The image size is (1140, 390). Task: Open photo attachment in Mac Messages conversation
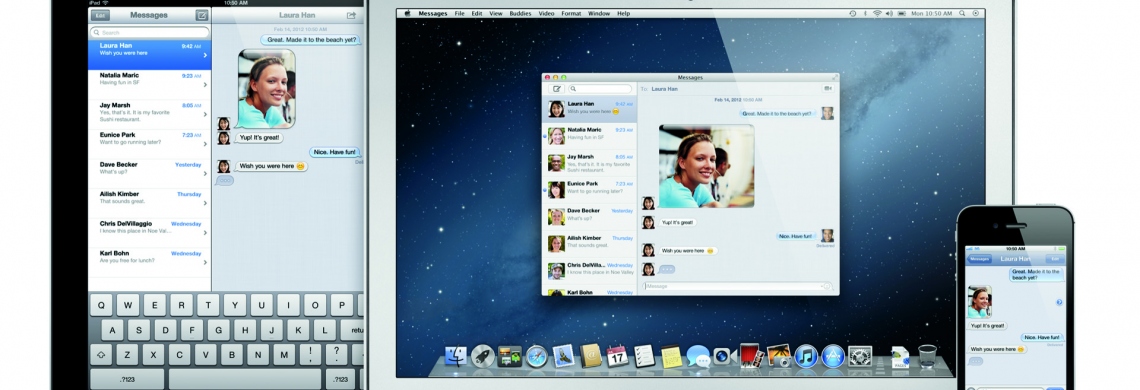(x=706, y=166)
